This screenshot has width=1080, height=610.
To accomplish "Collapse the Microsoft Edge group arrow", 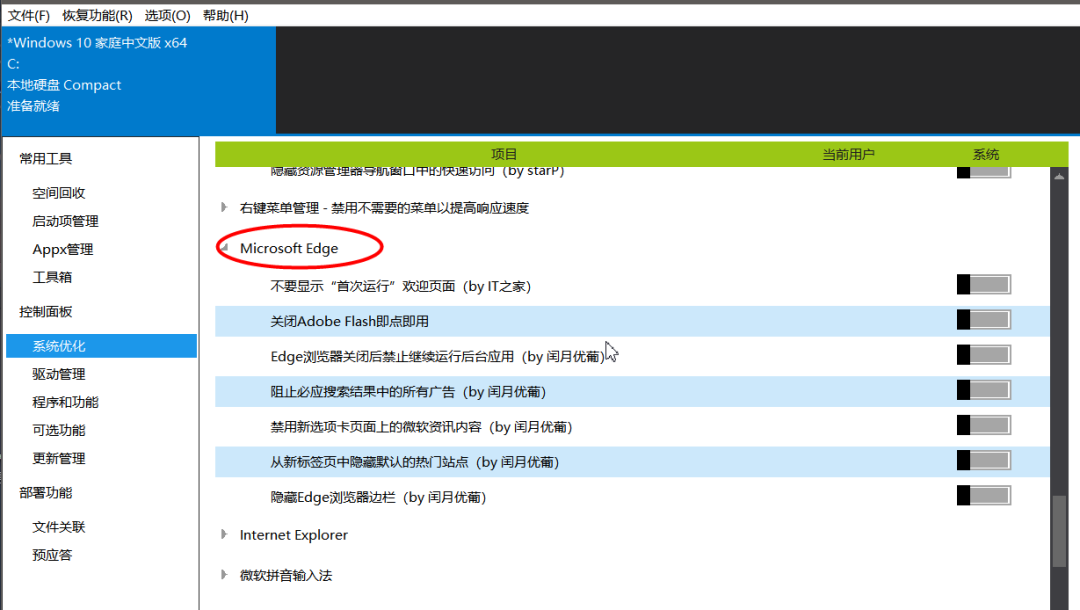I will [x=225, y=248].
